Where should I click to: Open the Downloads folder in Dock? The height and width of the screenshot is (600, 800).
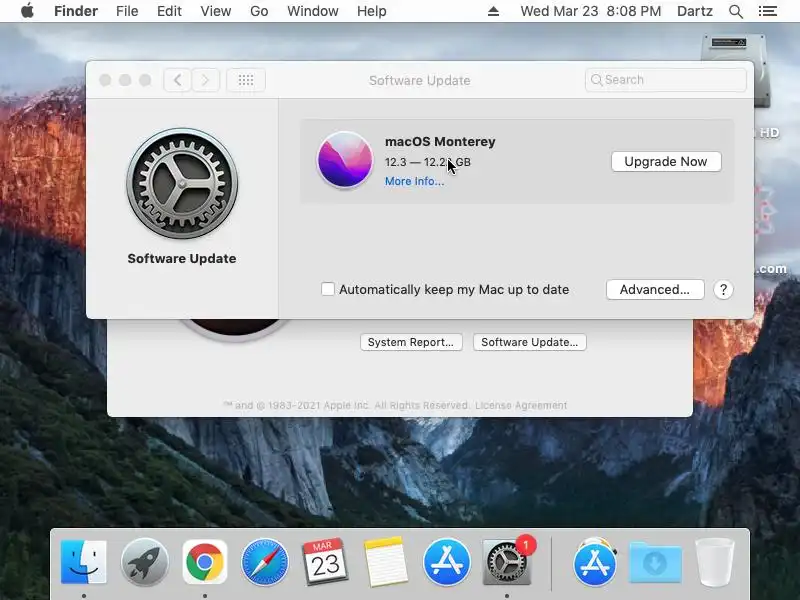point(655,563)
